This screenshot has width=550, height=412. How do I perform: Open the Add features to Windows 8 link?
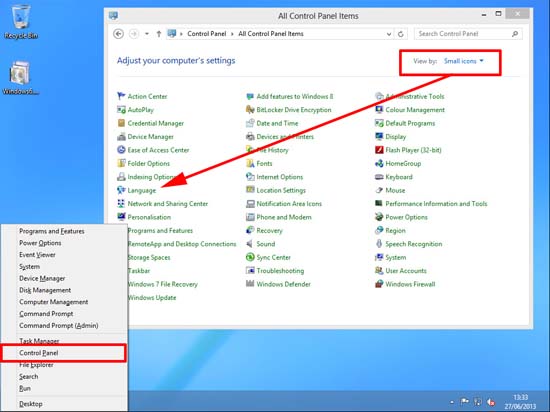pos(295,96)
